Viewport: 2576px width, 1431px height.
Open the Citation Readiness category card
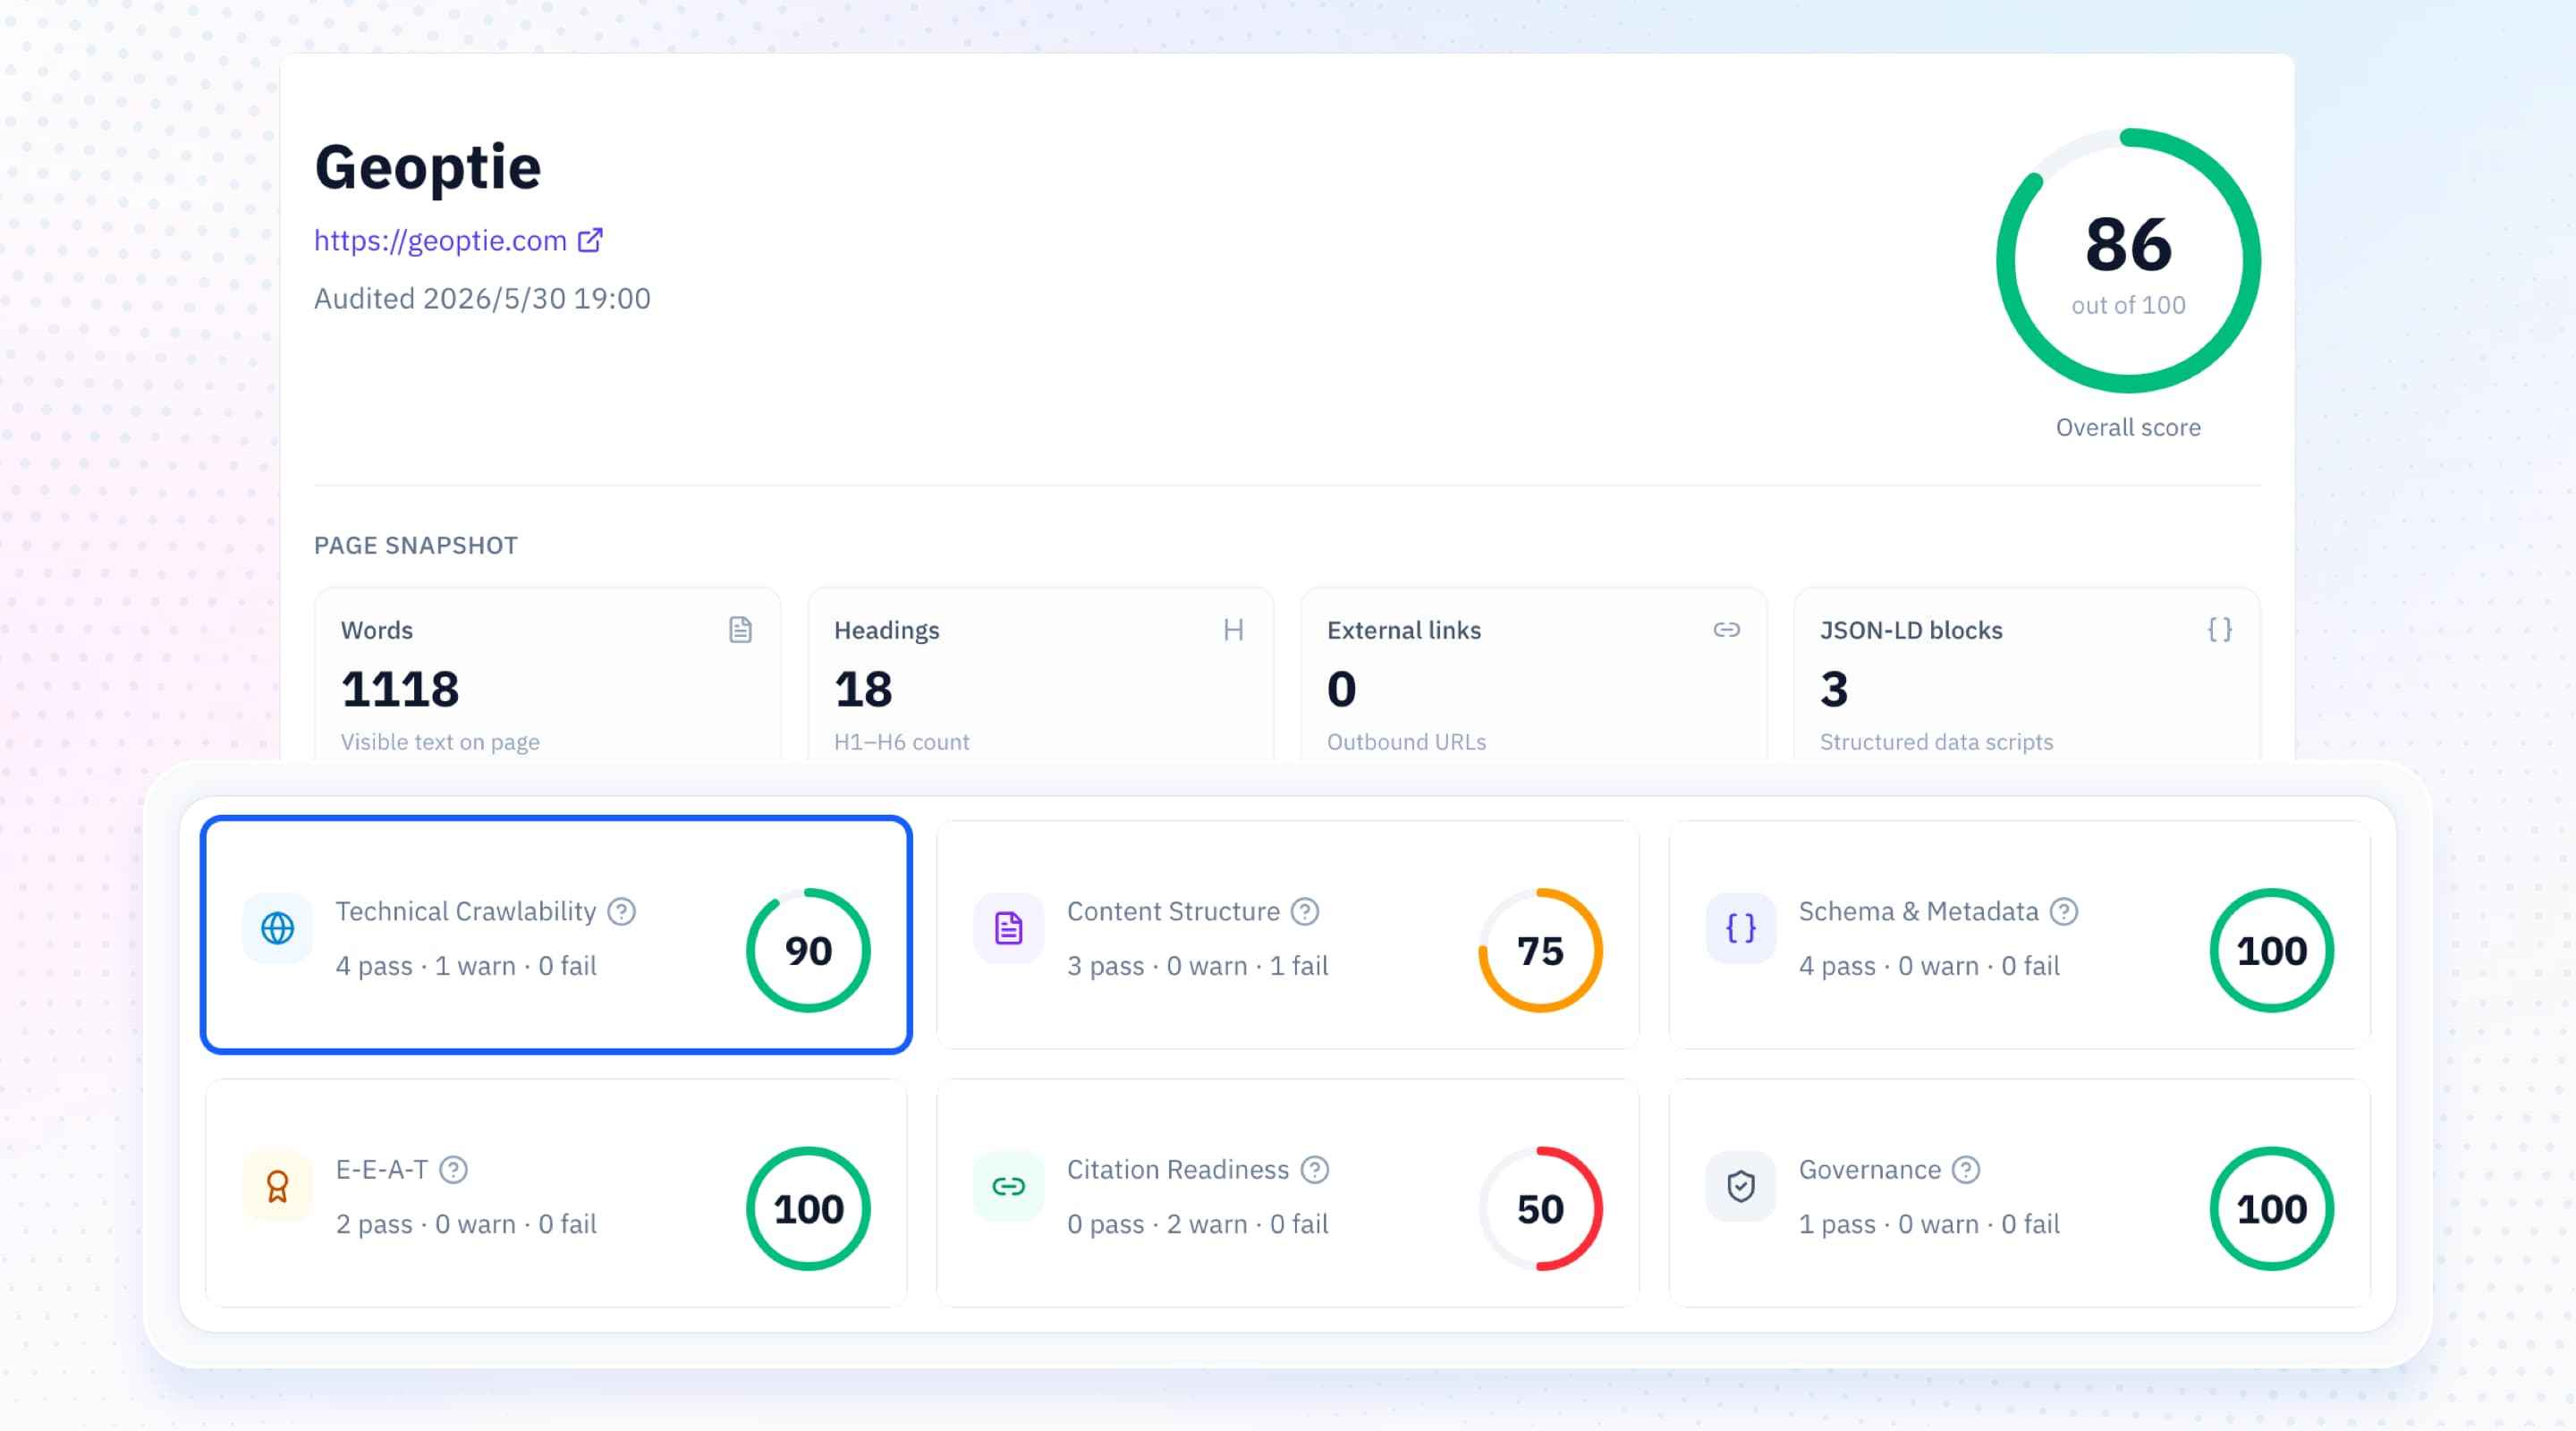coord(1287,1192)
